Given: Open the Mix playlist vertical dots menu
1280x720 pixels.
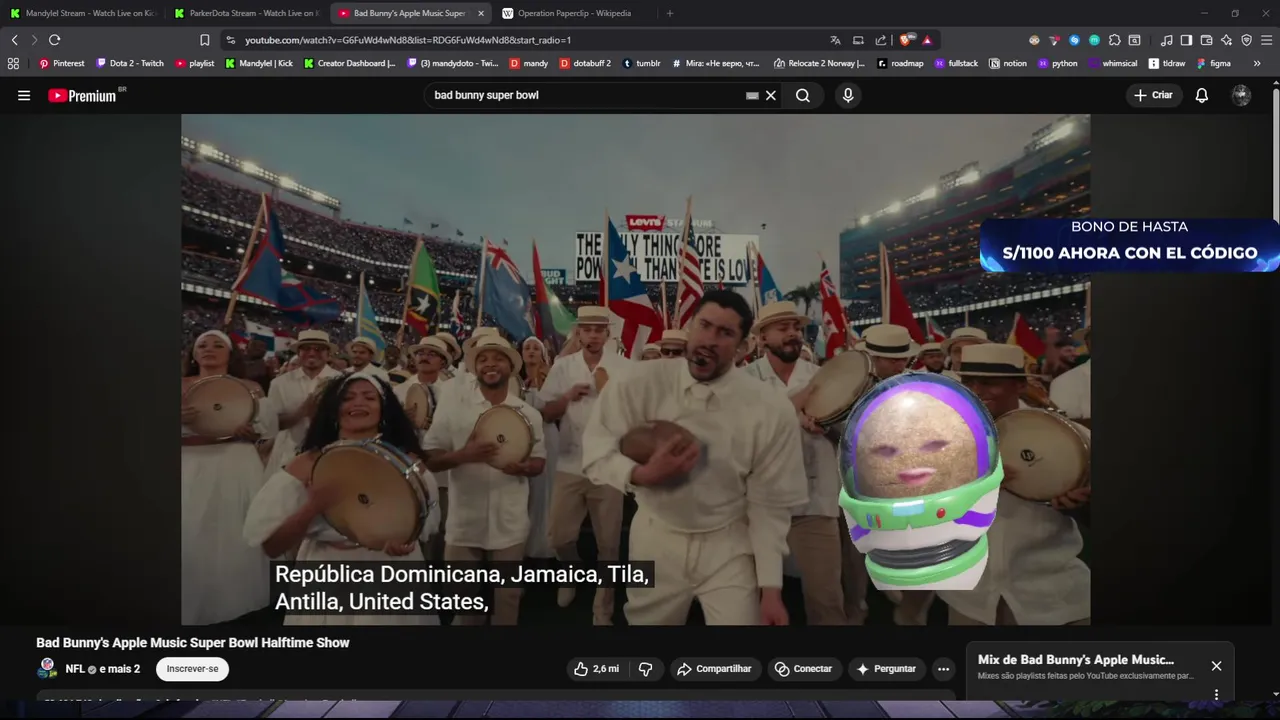Looking at the screenshot, I should [x=1216, y=694].
